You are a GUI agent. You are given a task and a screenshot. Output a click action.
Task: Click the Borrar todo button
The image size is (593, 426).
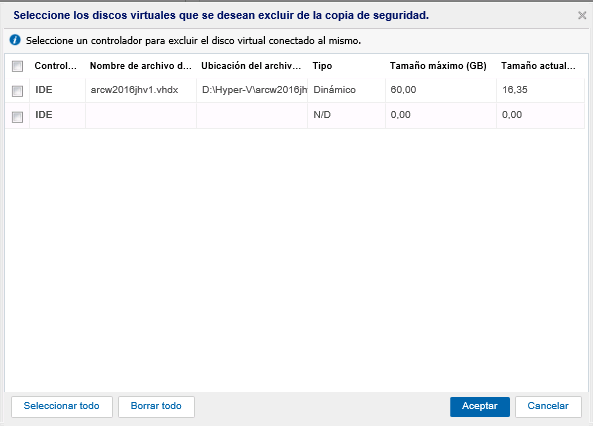coord(156,406)
